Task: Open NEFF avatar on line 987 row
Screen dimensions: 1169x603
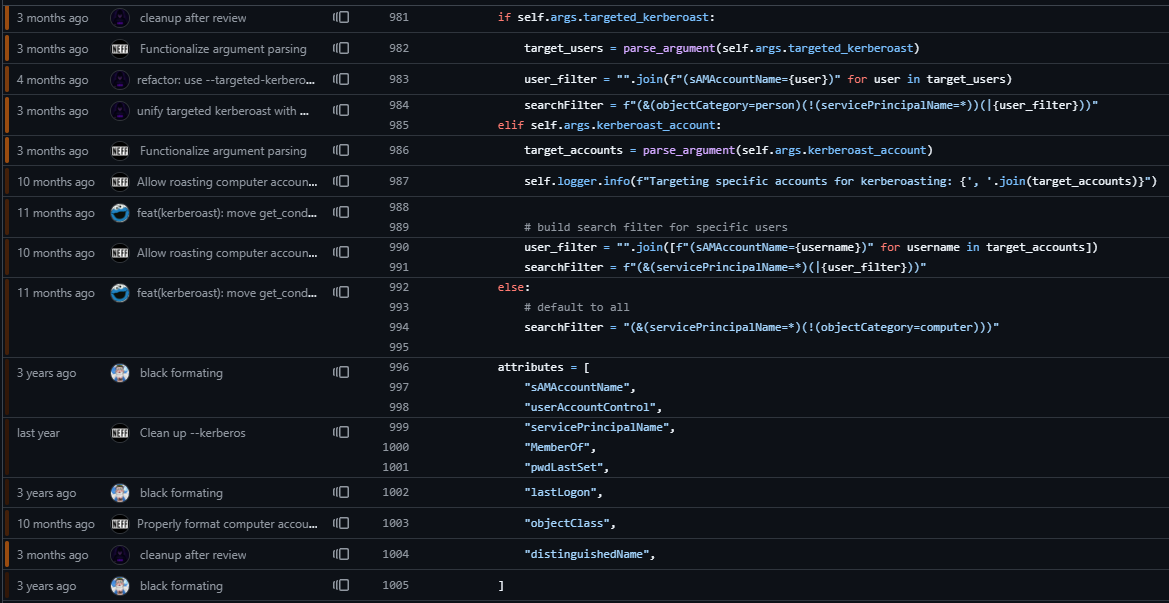Action: [x=120, y=182]
